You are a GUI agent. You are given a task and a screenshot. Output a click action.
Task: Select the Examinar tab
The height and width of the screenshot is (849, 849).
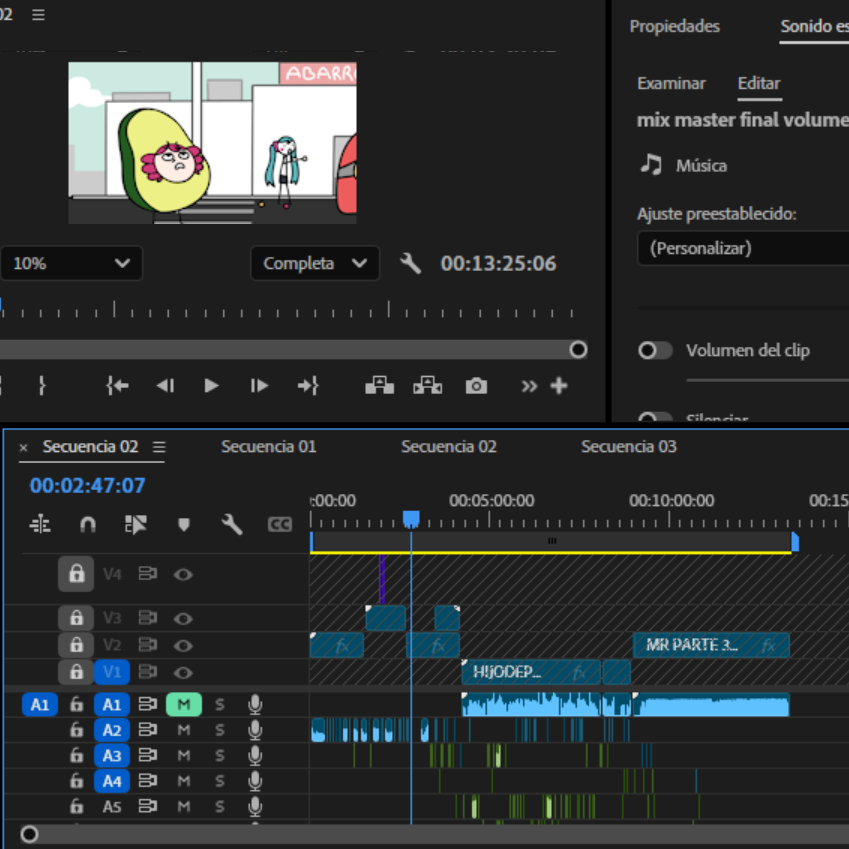tap(671, 83)
